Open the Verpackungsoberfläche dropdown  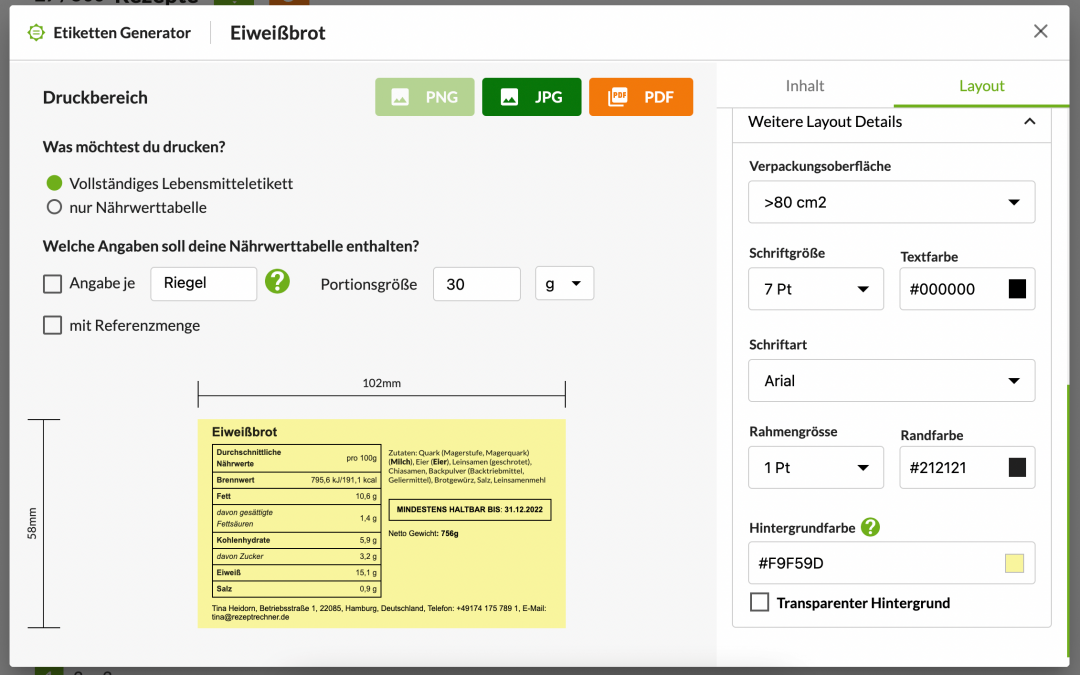click(x=891, y=202)
